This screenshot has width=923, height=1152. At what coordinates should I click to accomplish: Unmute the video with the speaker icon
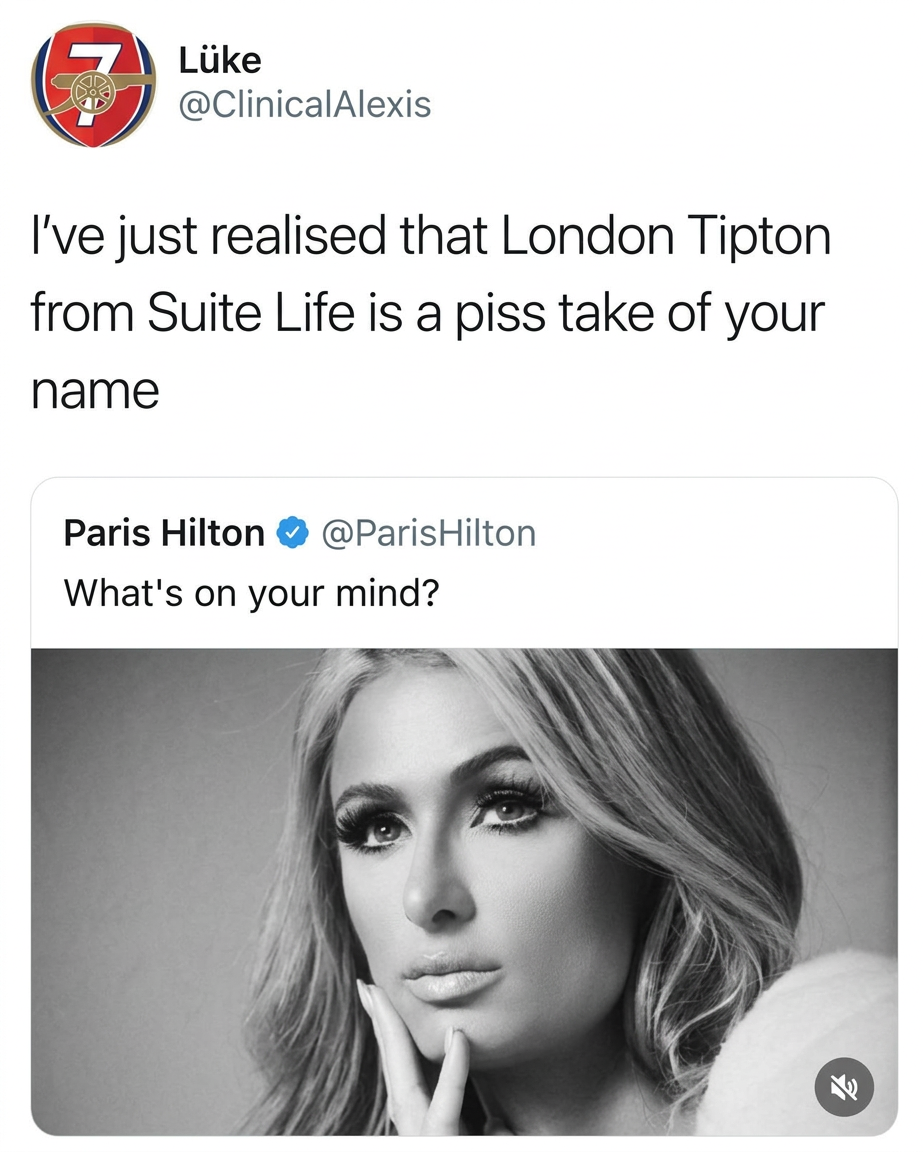844,1086
